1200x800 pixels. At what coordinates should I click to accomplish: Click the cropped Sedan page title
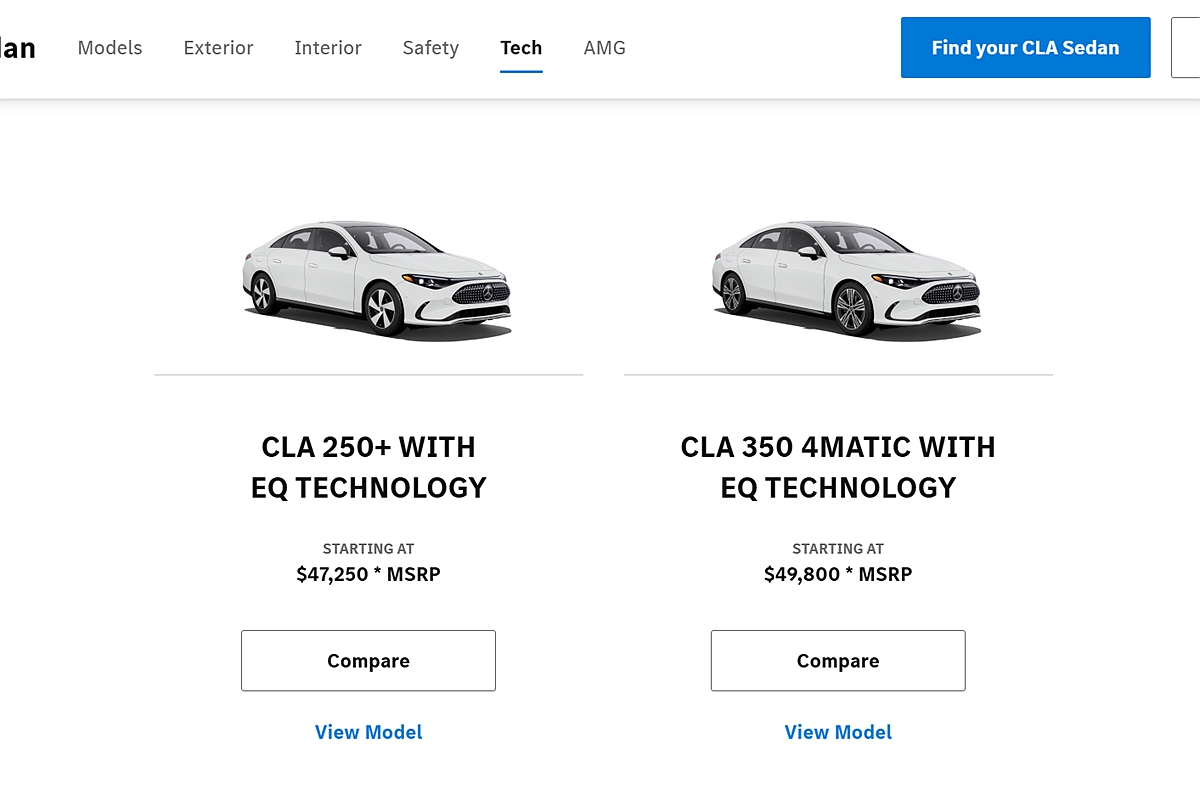pyautogui.click(x=17, y=48)
